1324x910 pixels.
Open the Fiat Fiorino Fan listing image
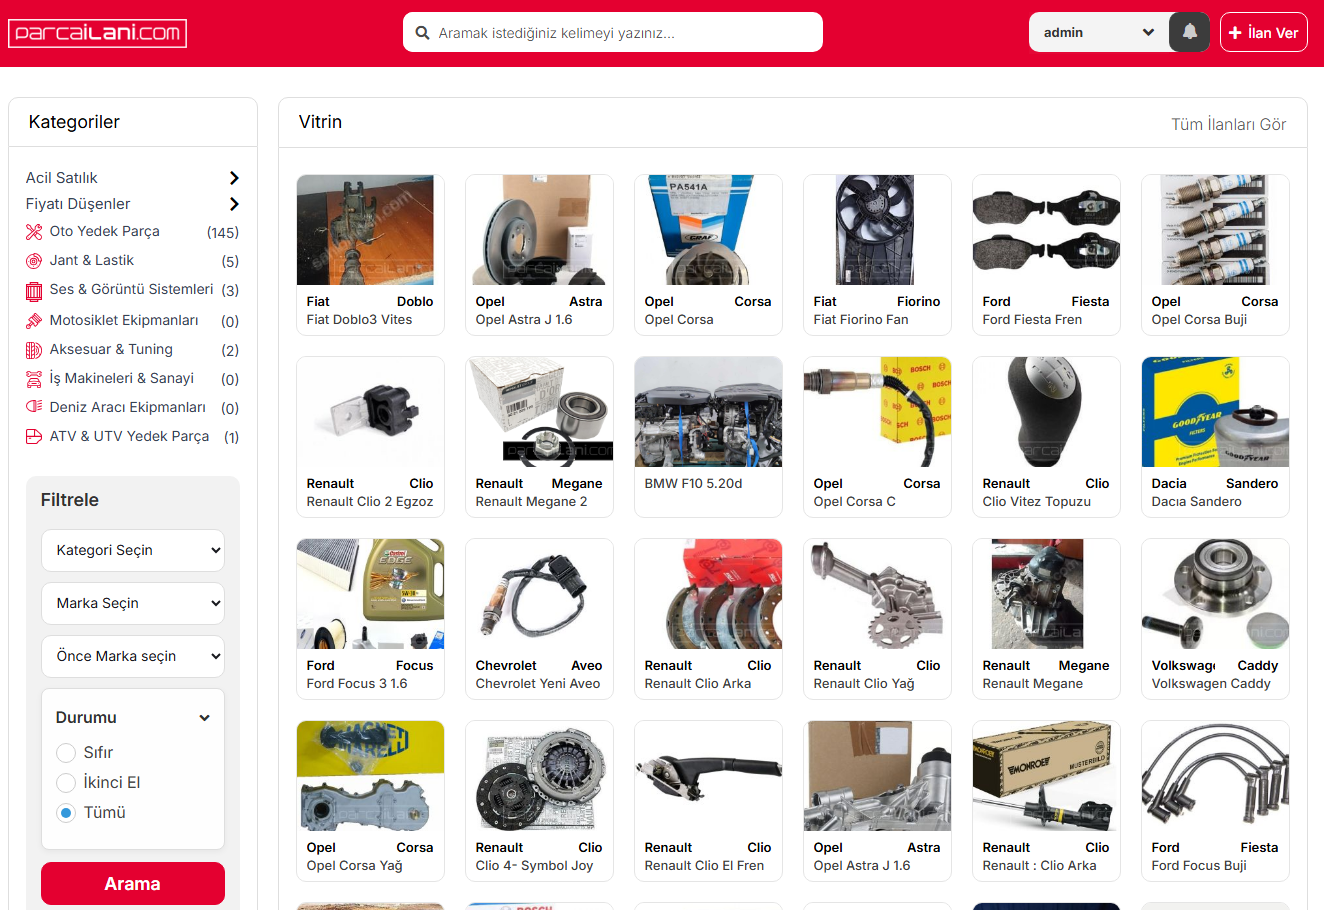click(x=877, y=230)
